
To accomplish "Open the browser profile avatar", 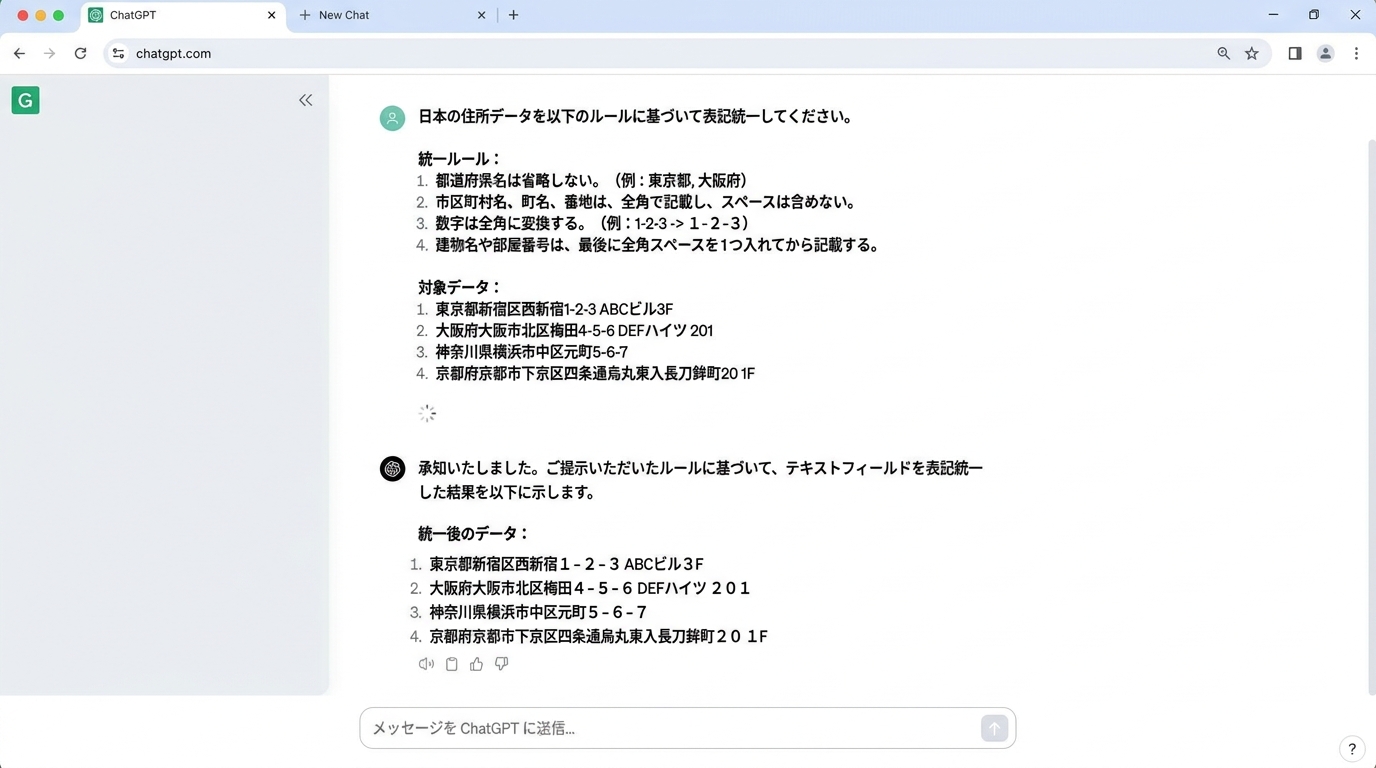I will coord(1325,54).
